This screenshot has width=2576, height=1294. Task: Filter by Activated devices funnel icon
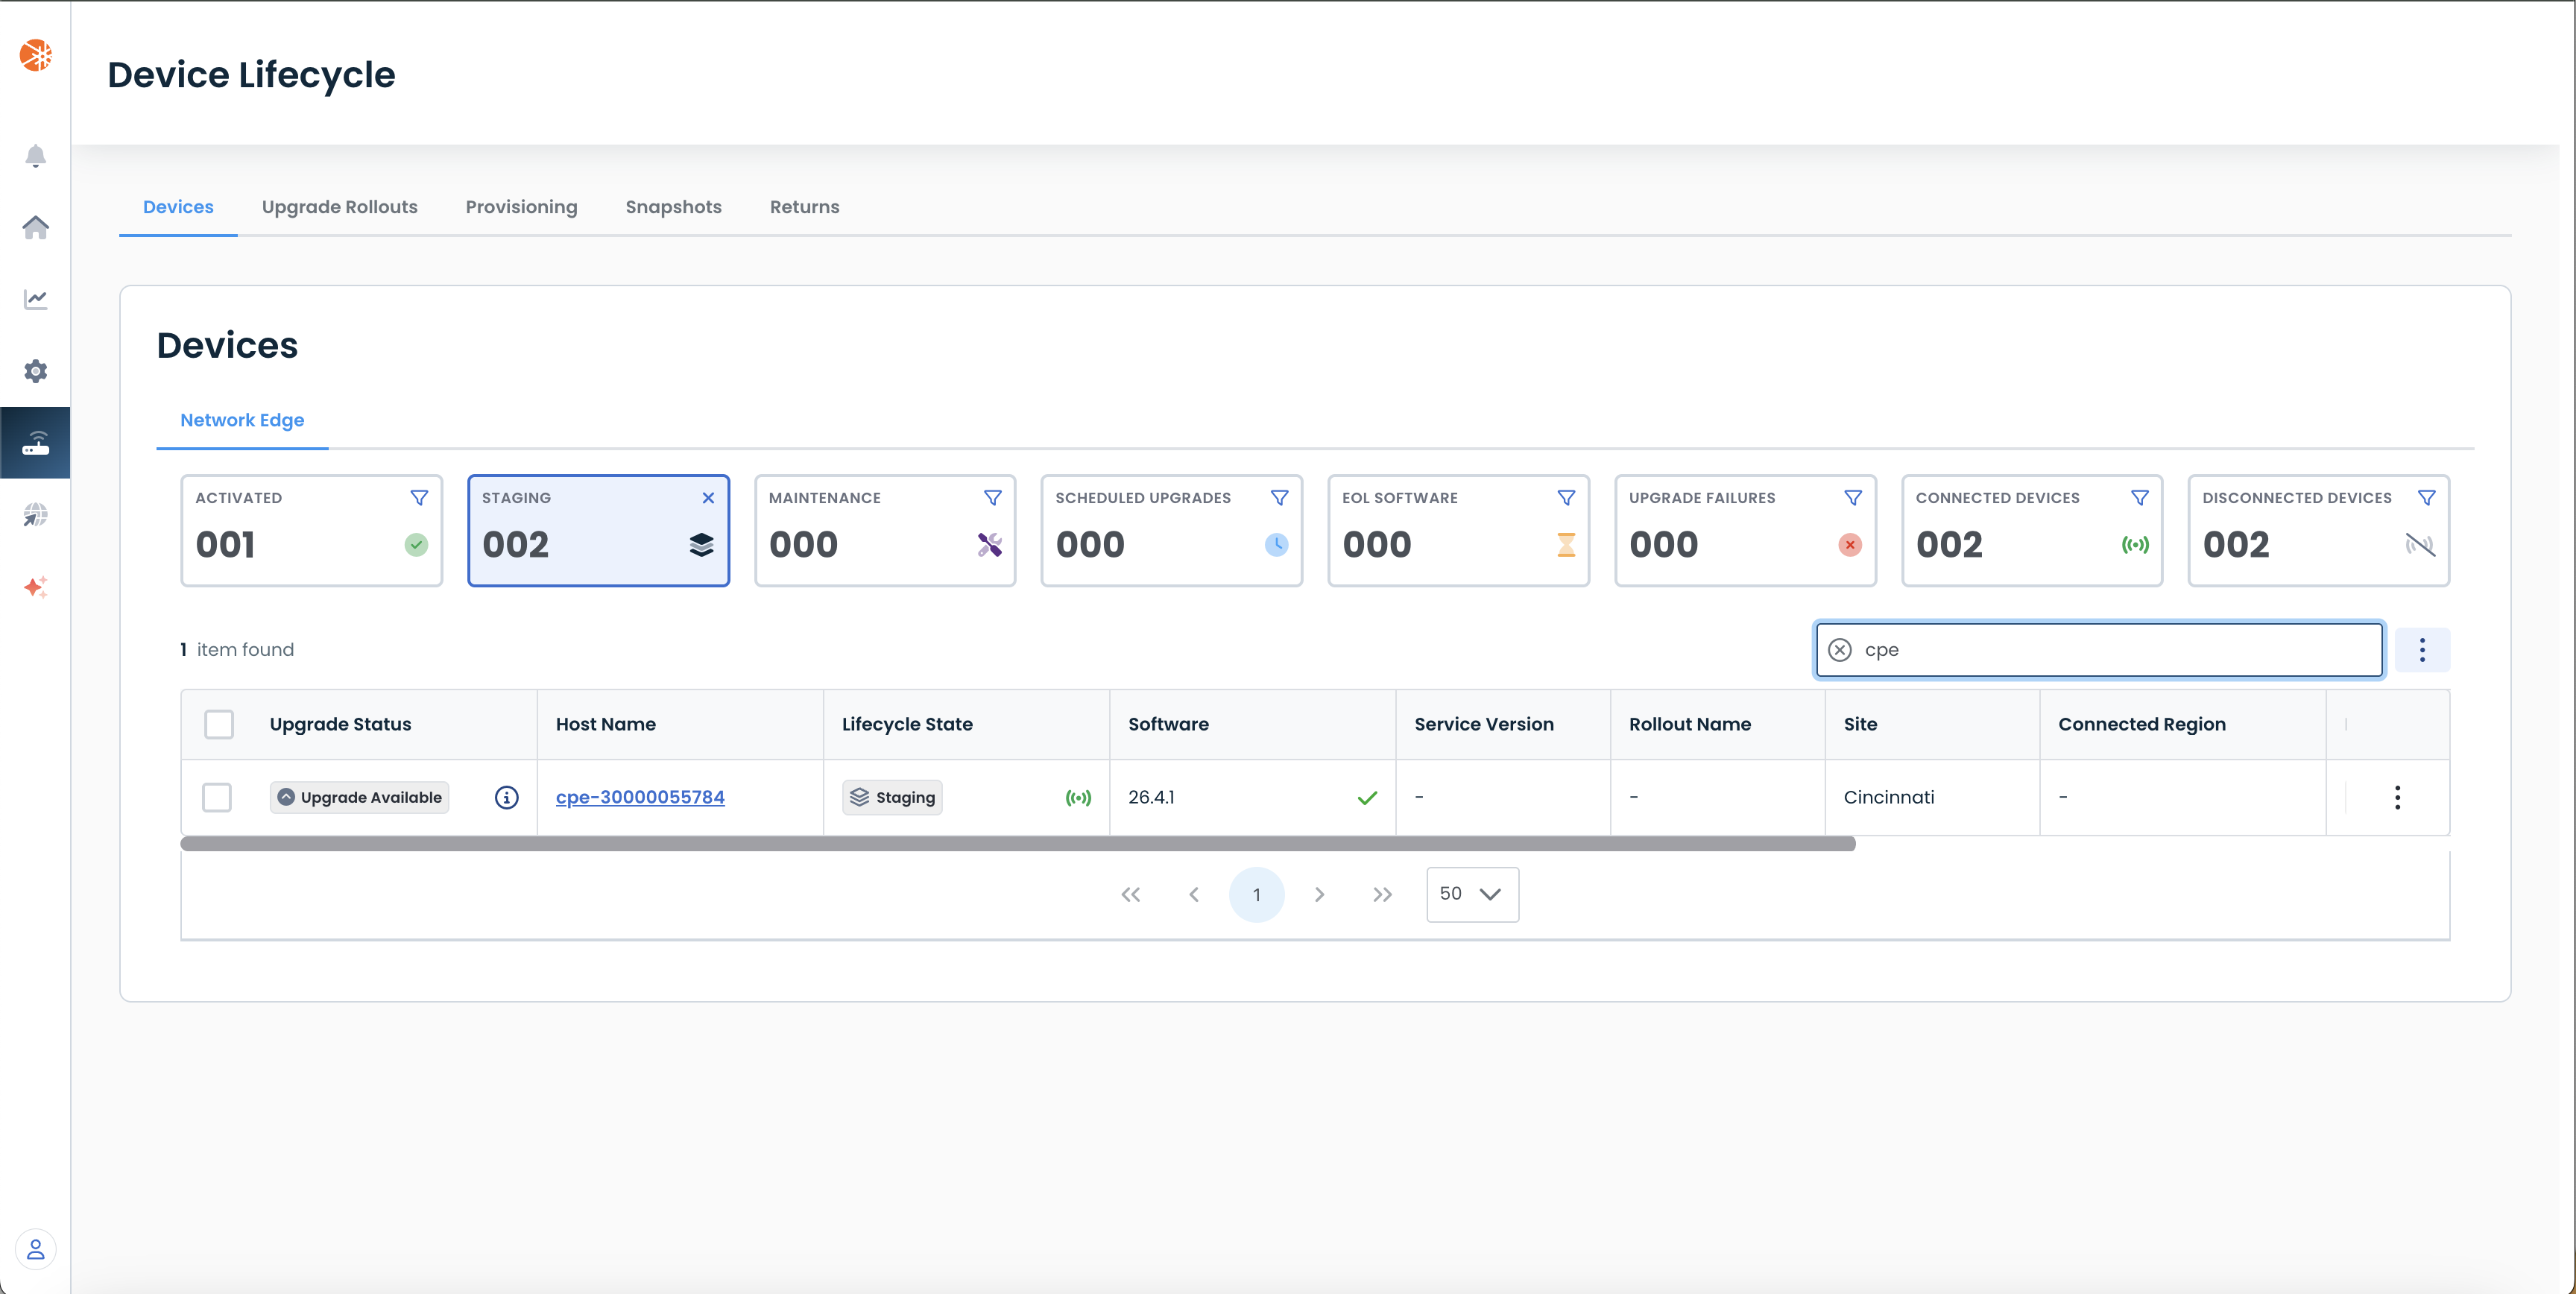pos(419,498)
